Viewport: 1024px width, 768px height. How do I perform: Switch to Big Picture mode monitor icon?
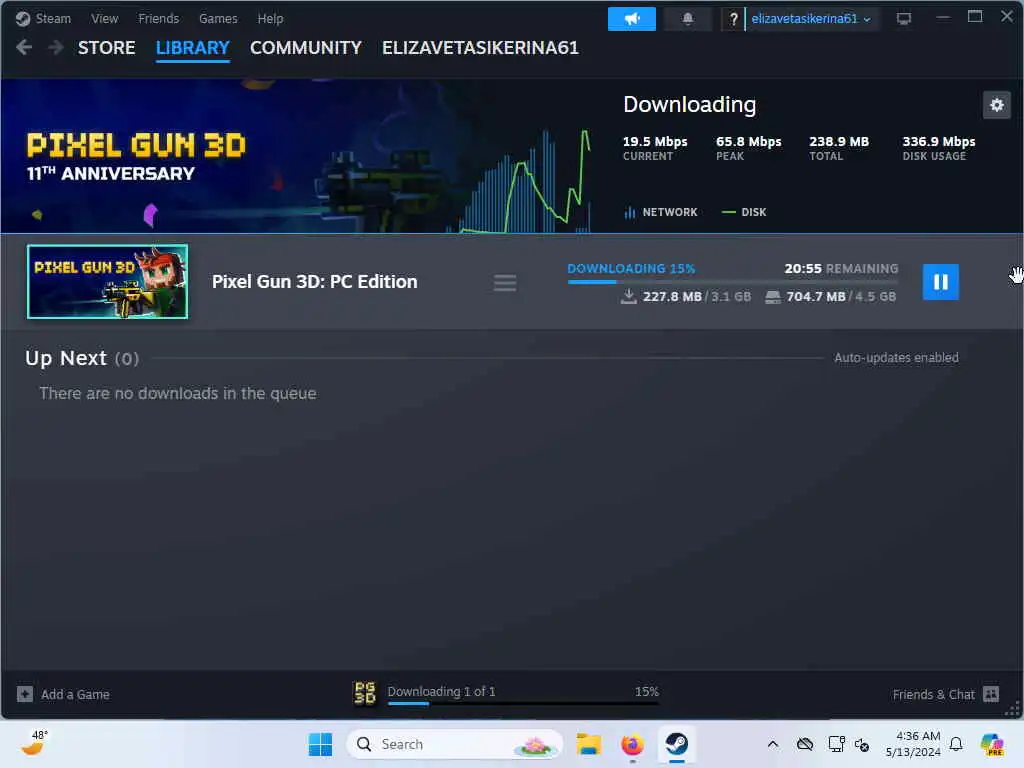[904, 19]
